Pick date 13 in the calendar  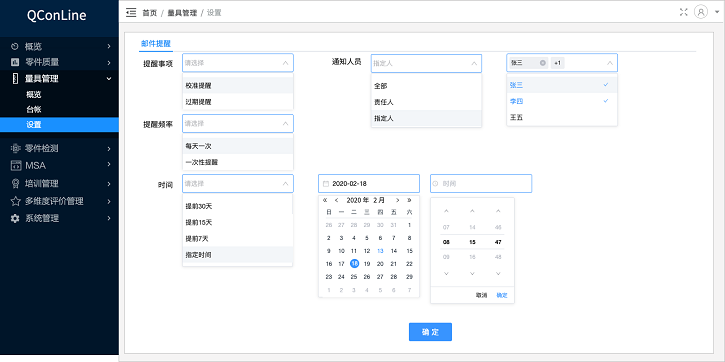point(380,251)
